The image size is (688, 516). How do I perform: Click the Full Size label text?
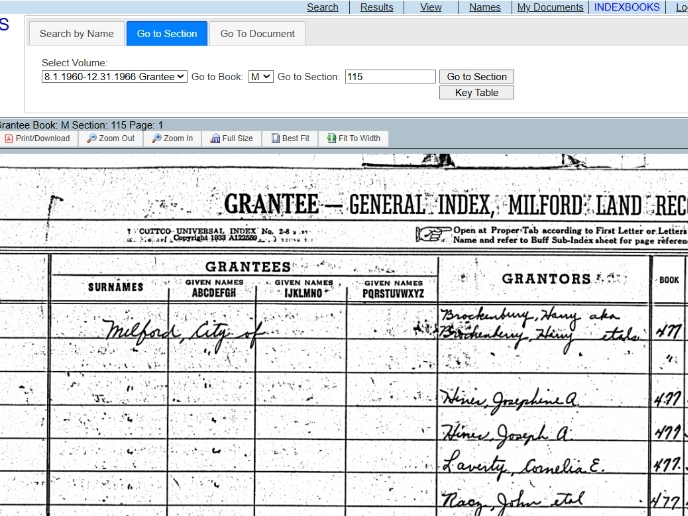click(237, 139)
